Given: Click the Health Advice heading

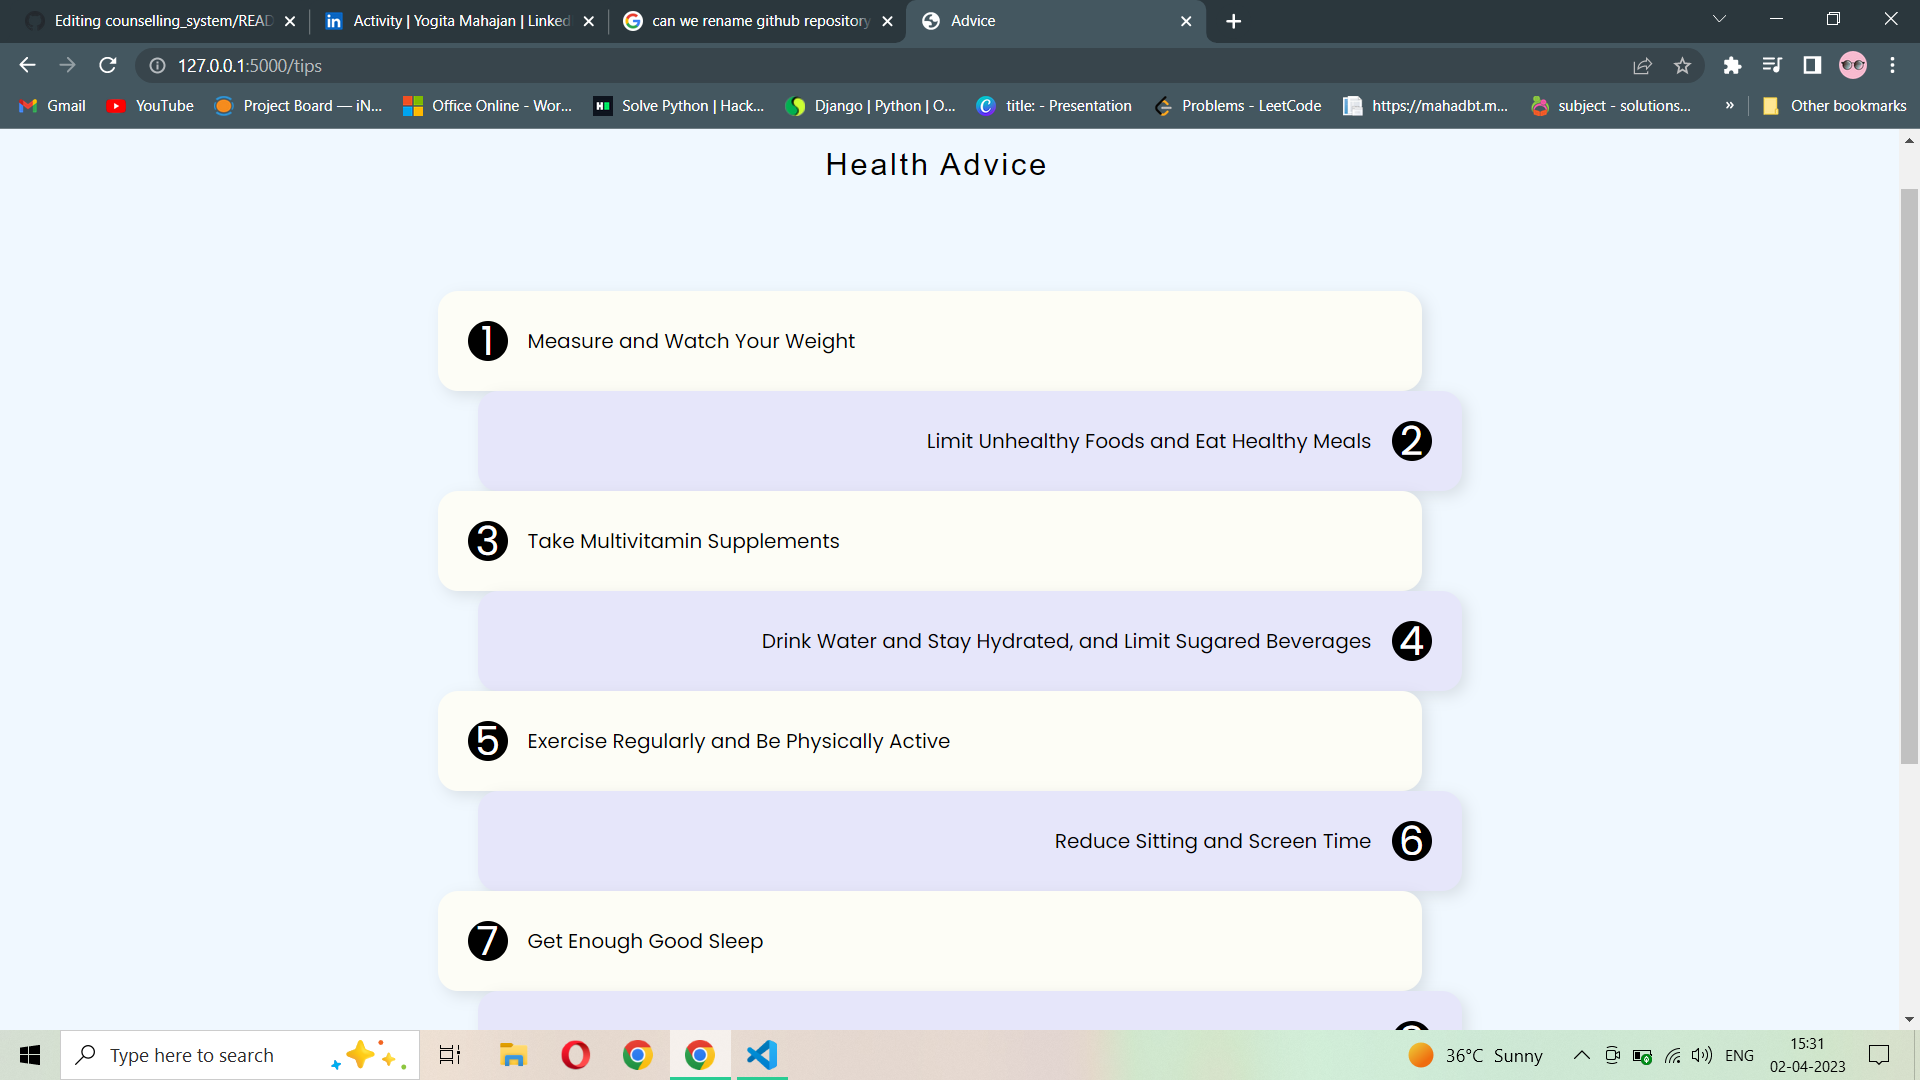Looking at the screenshot, I should coord(936,165).
